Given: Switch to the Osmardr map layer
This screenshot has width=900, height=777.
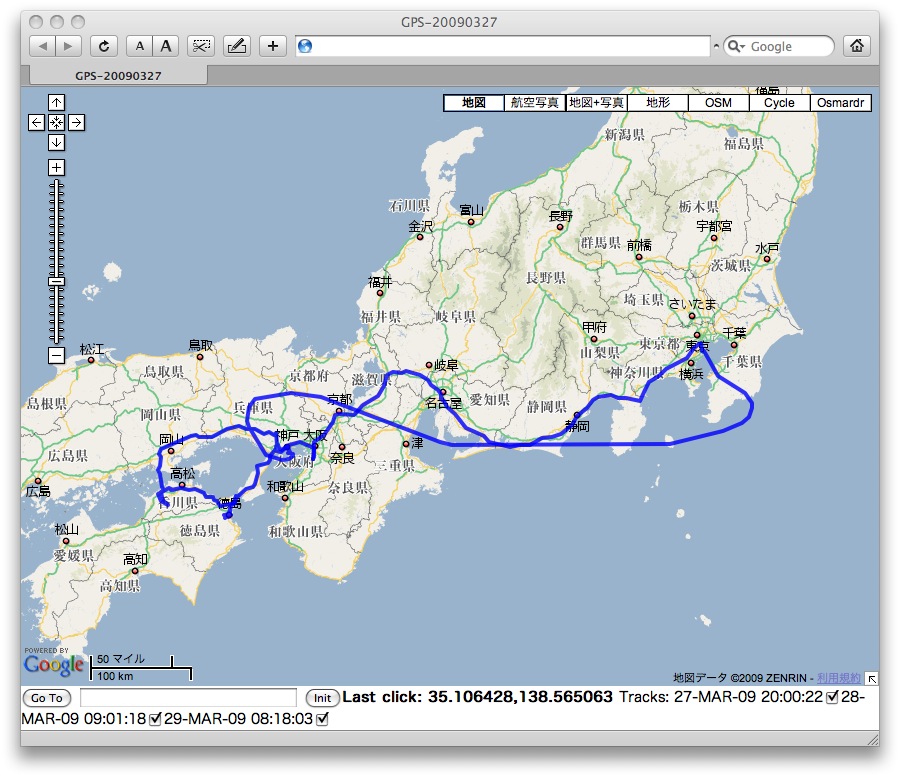Looking at the screenshot, I should [841, 103].
